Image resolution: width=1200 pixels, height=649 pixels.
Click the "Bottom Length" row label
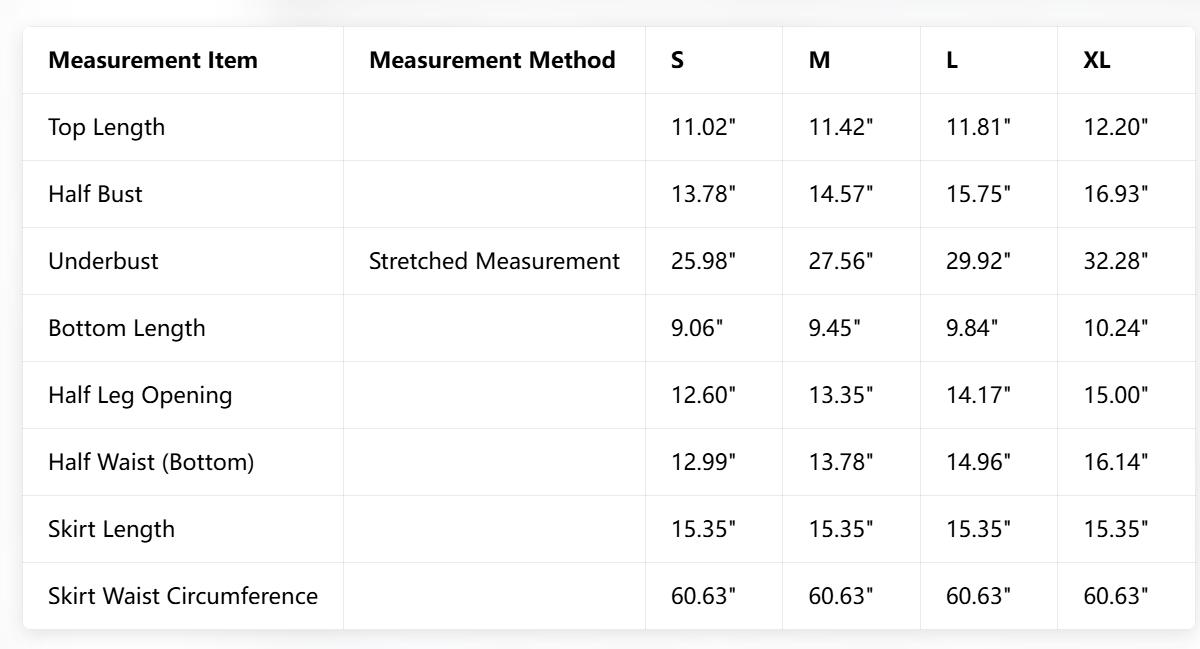[x=127, y=328]
